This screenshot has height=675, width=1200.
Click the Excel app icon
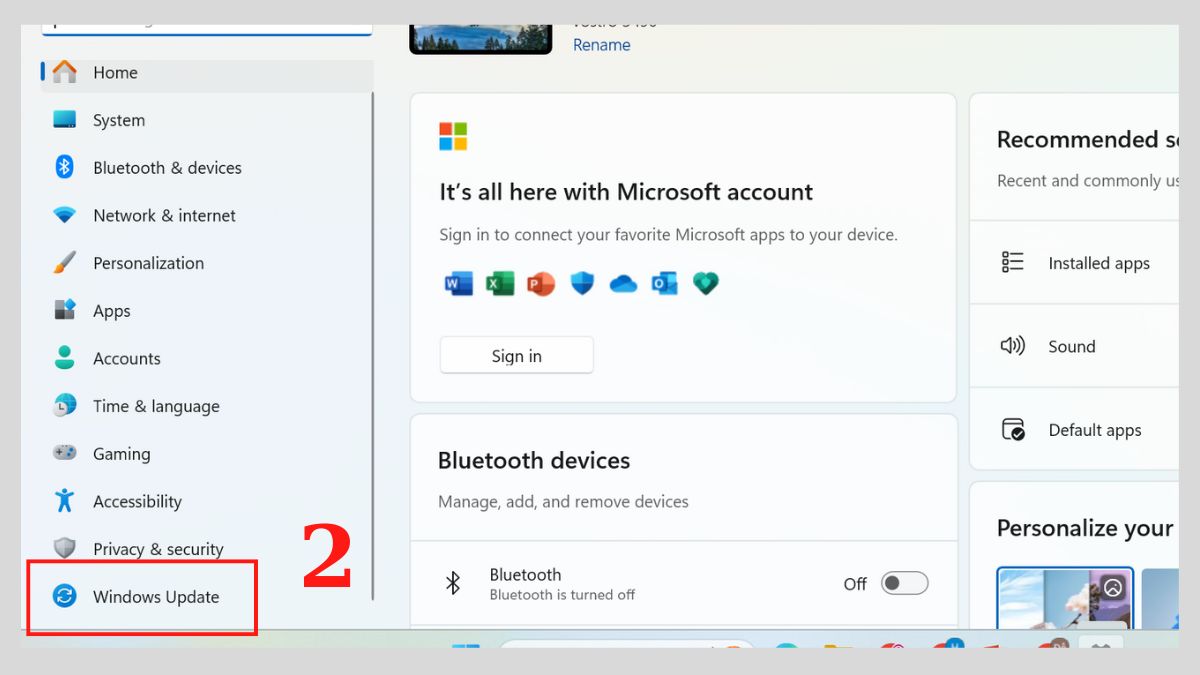500,284
